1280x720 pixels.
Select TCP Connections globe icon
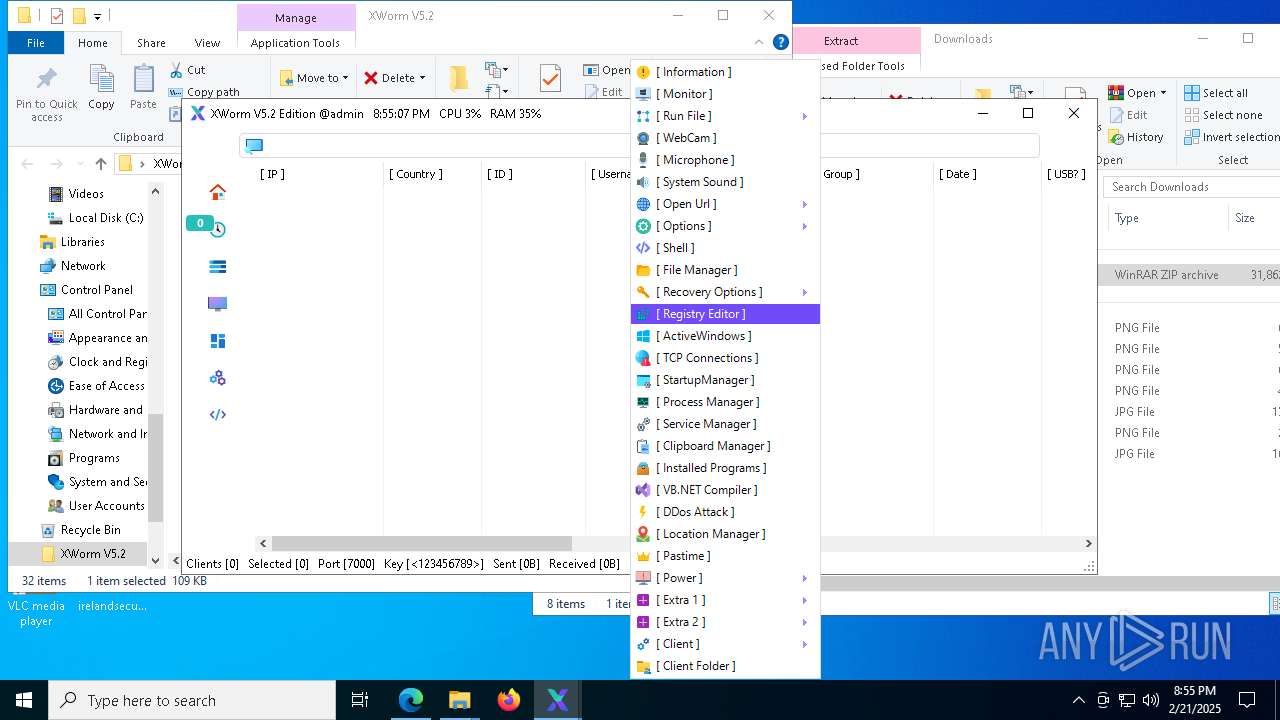[x=643, y=358]
